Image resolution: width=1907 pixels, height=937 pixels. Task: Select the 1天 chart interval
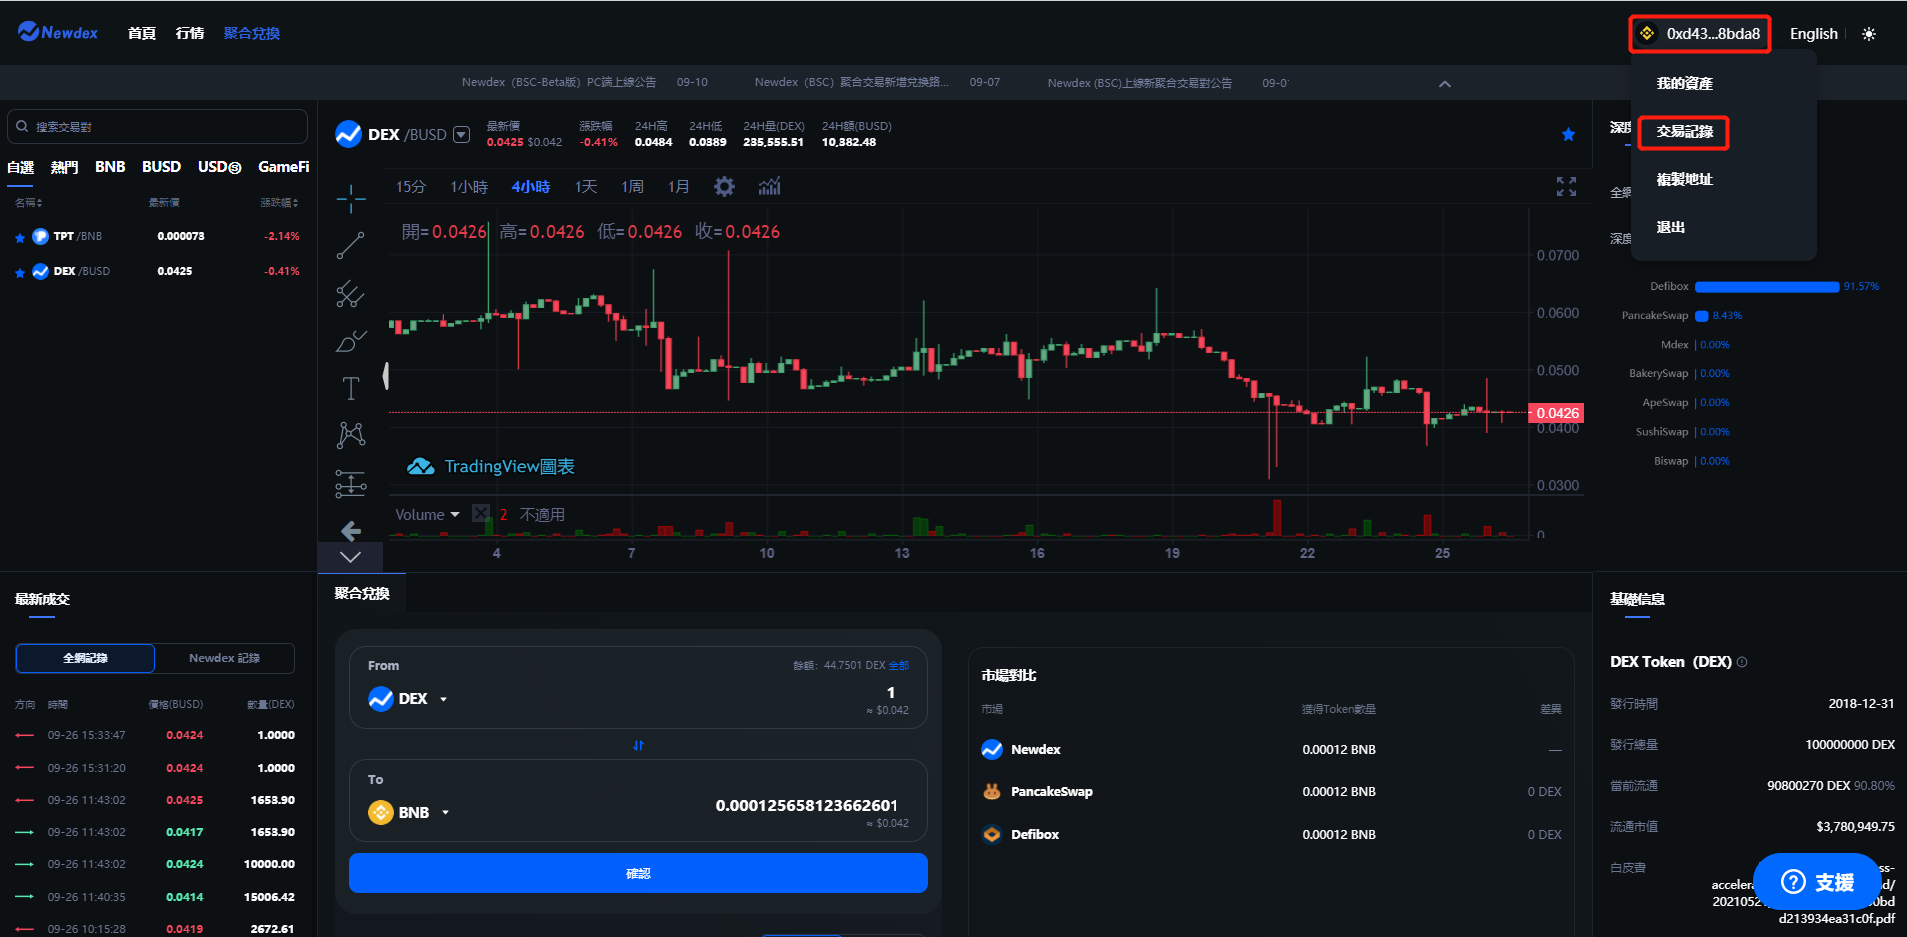(585, 187)
